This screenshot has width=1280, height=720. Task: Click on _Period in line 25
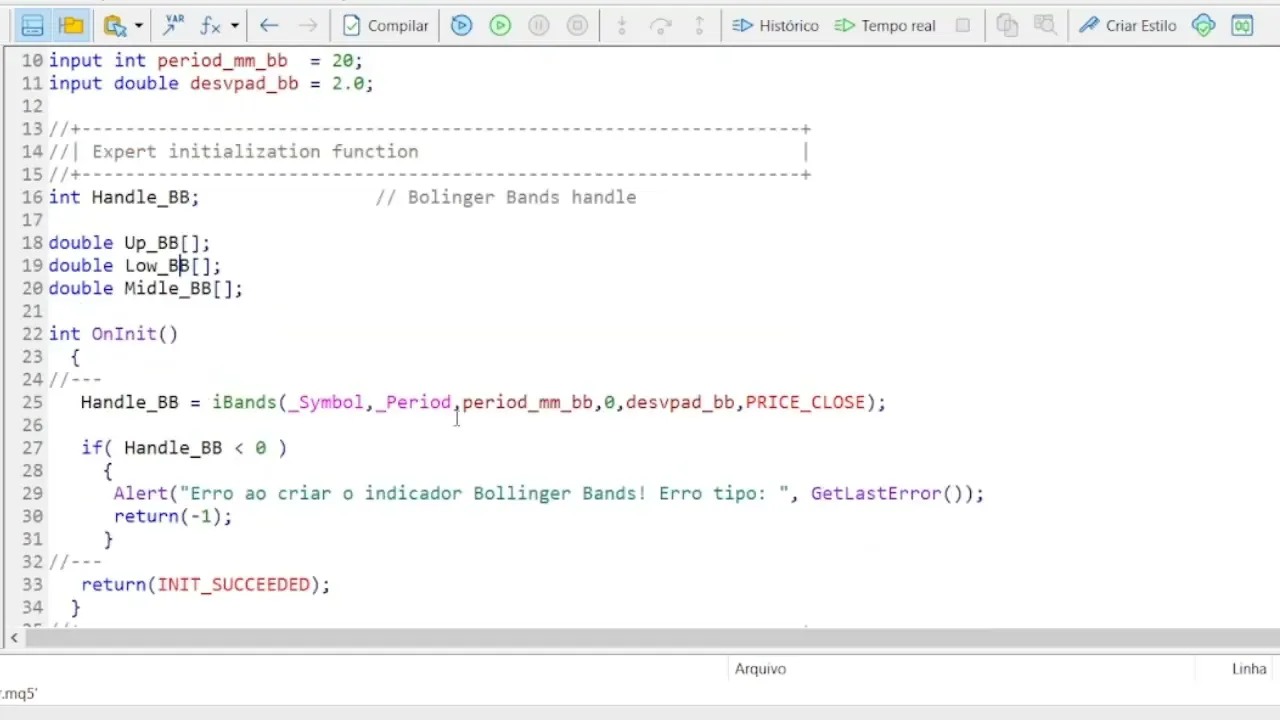(x=413, y=402)
